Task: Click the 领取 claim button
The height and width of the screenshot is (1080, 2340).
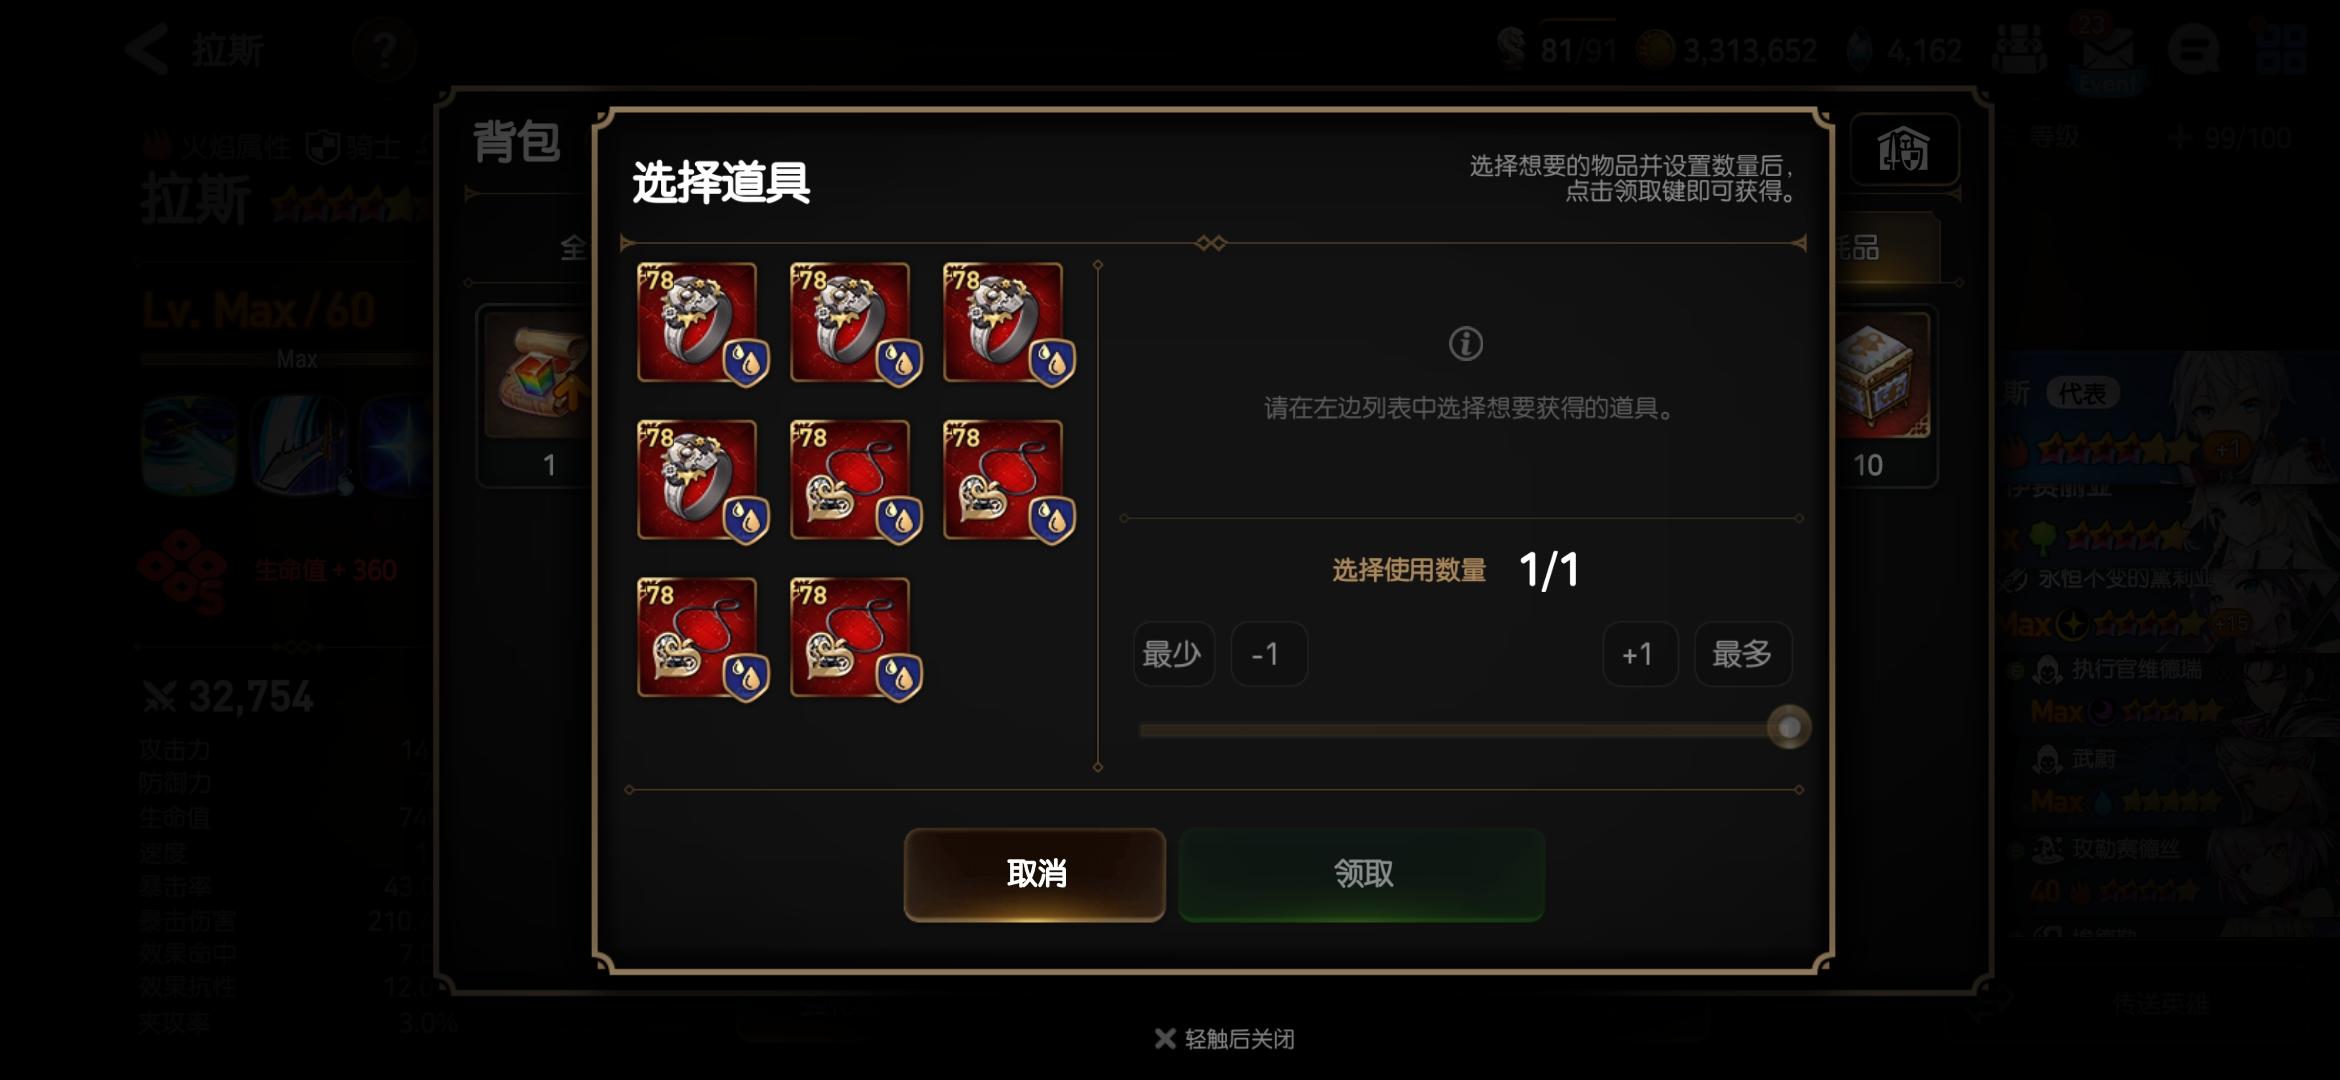Action: tap(1362, 874)
